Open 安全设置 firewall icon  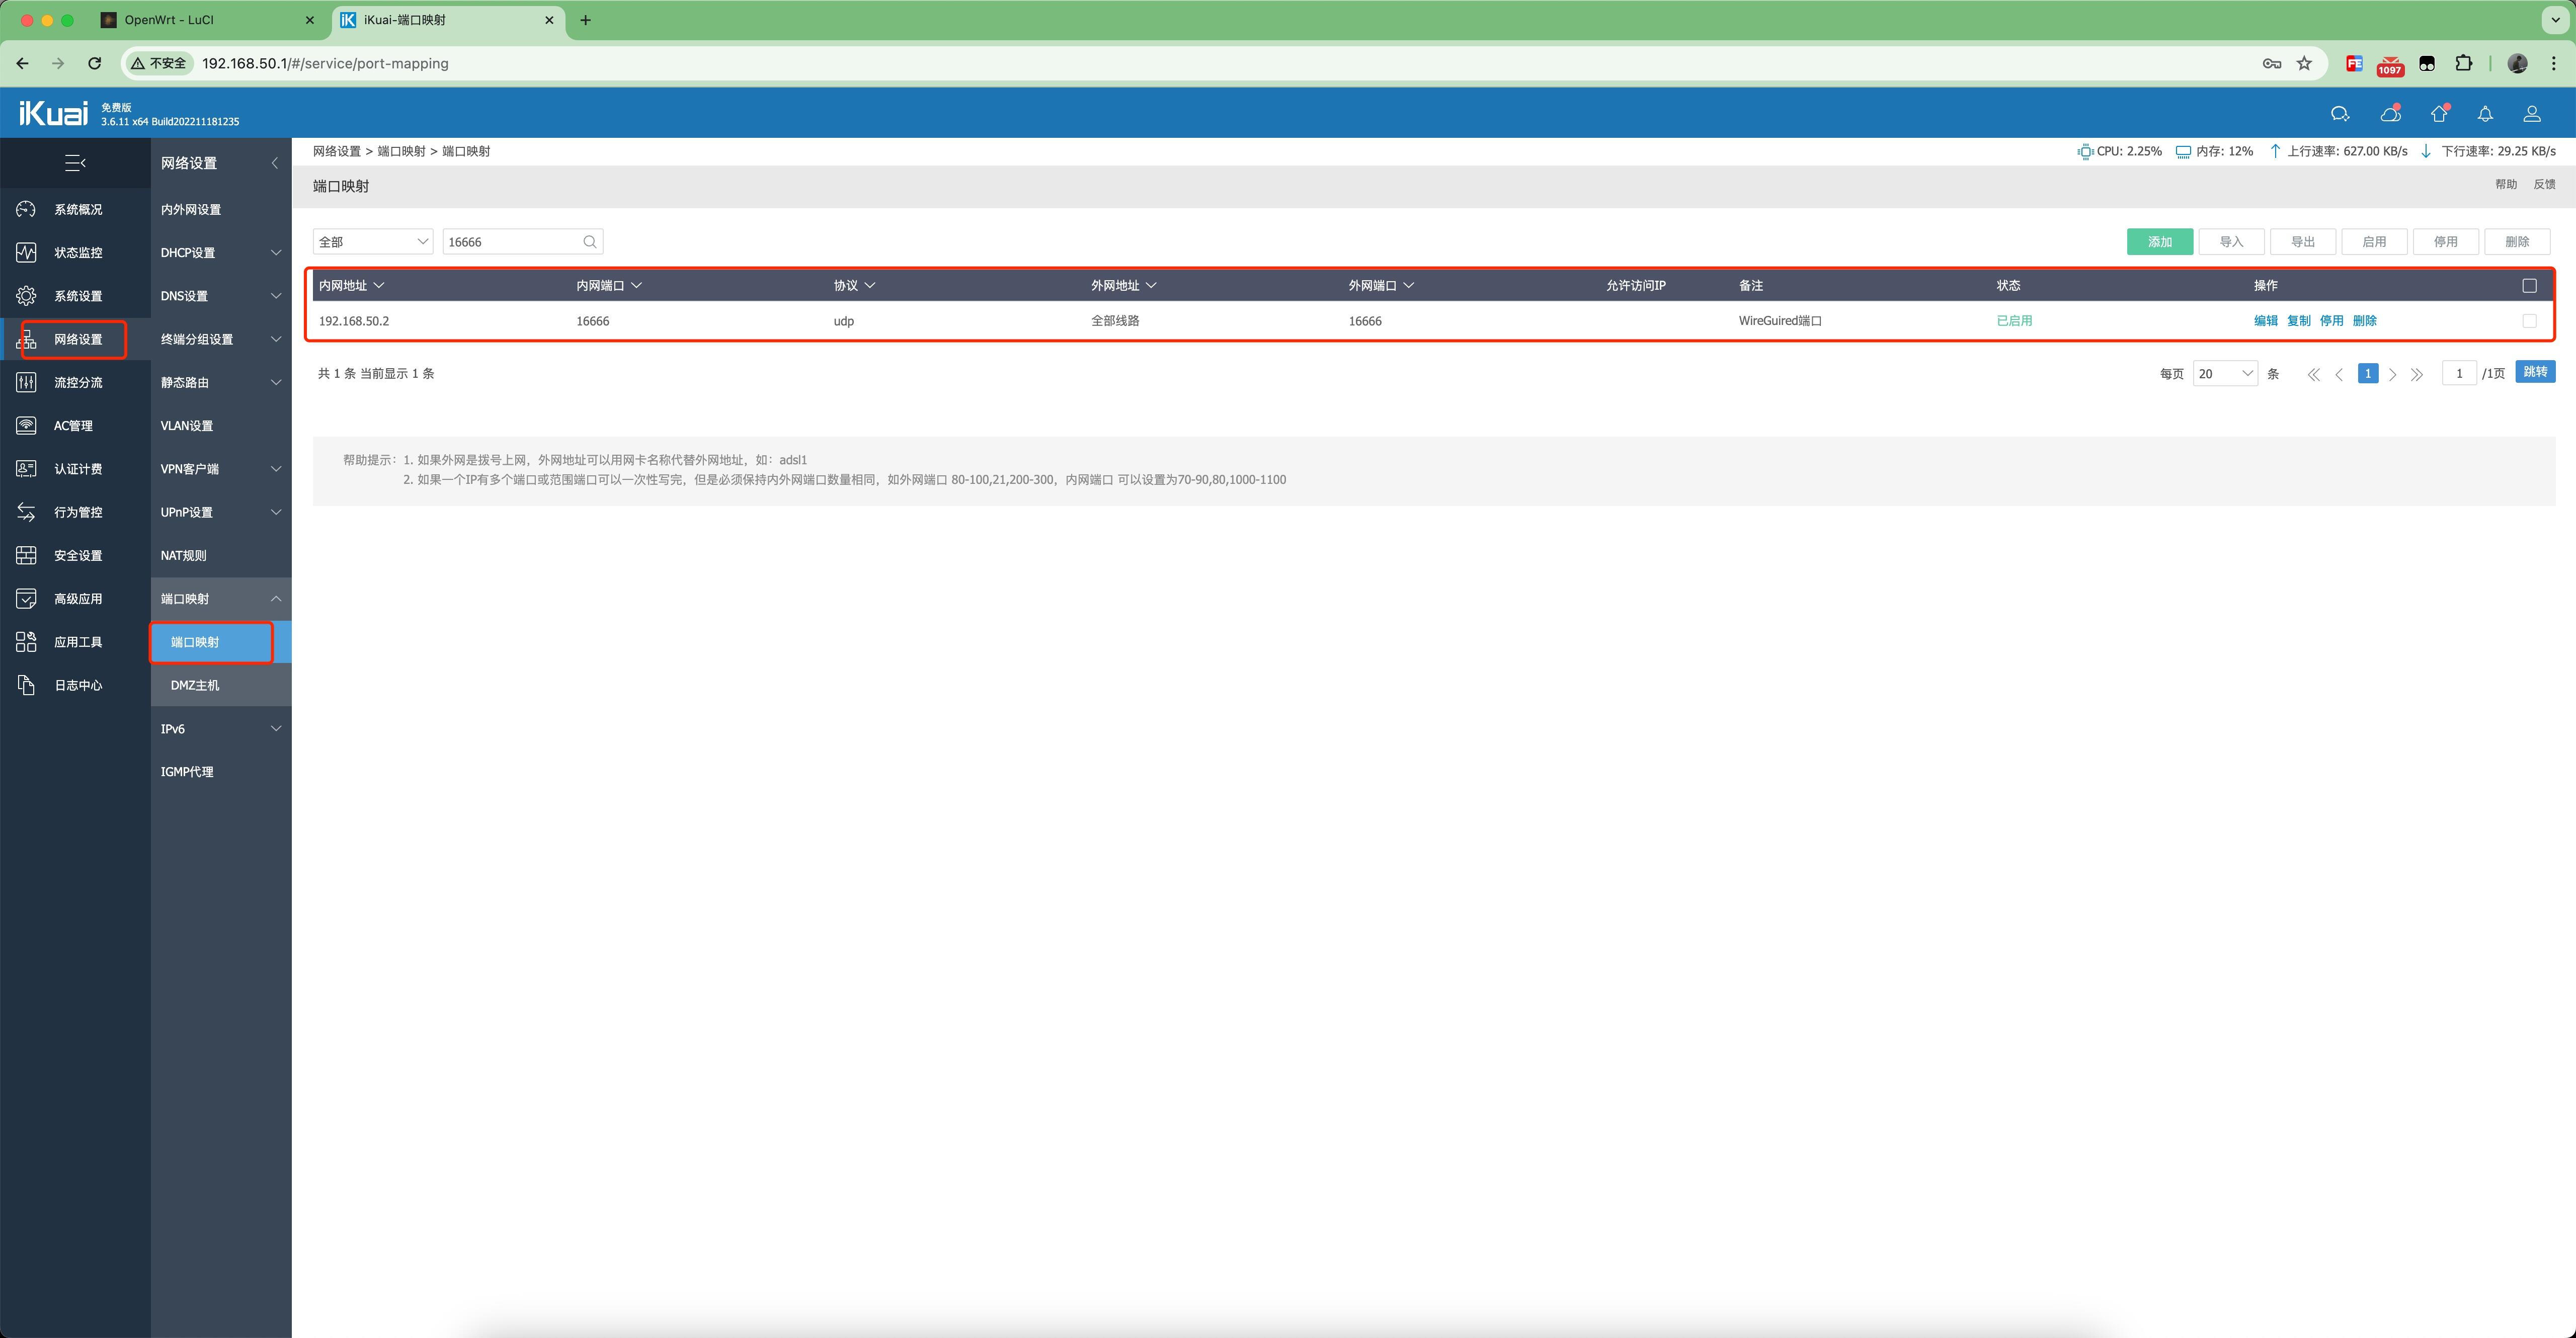tap(26, 555)
